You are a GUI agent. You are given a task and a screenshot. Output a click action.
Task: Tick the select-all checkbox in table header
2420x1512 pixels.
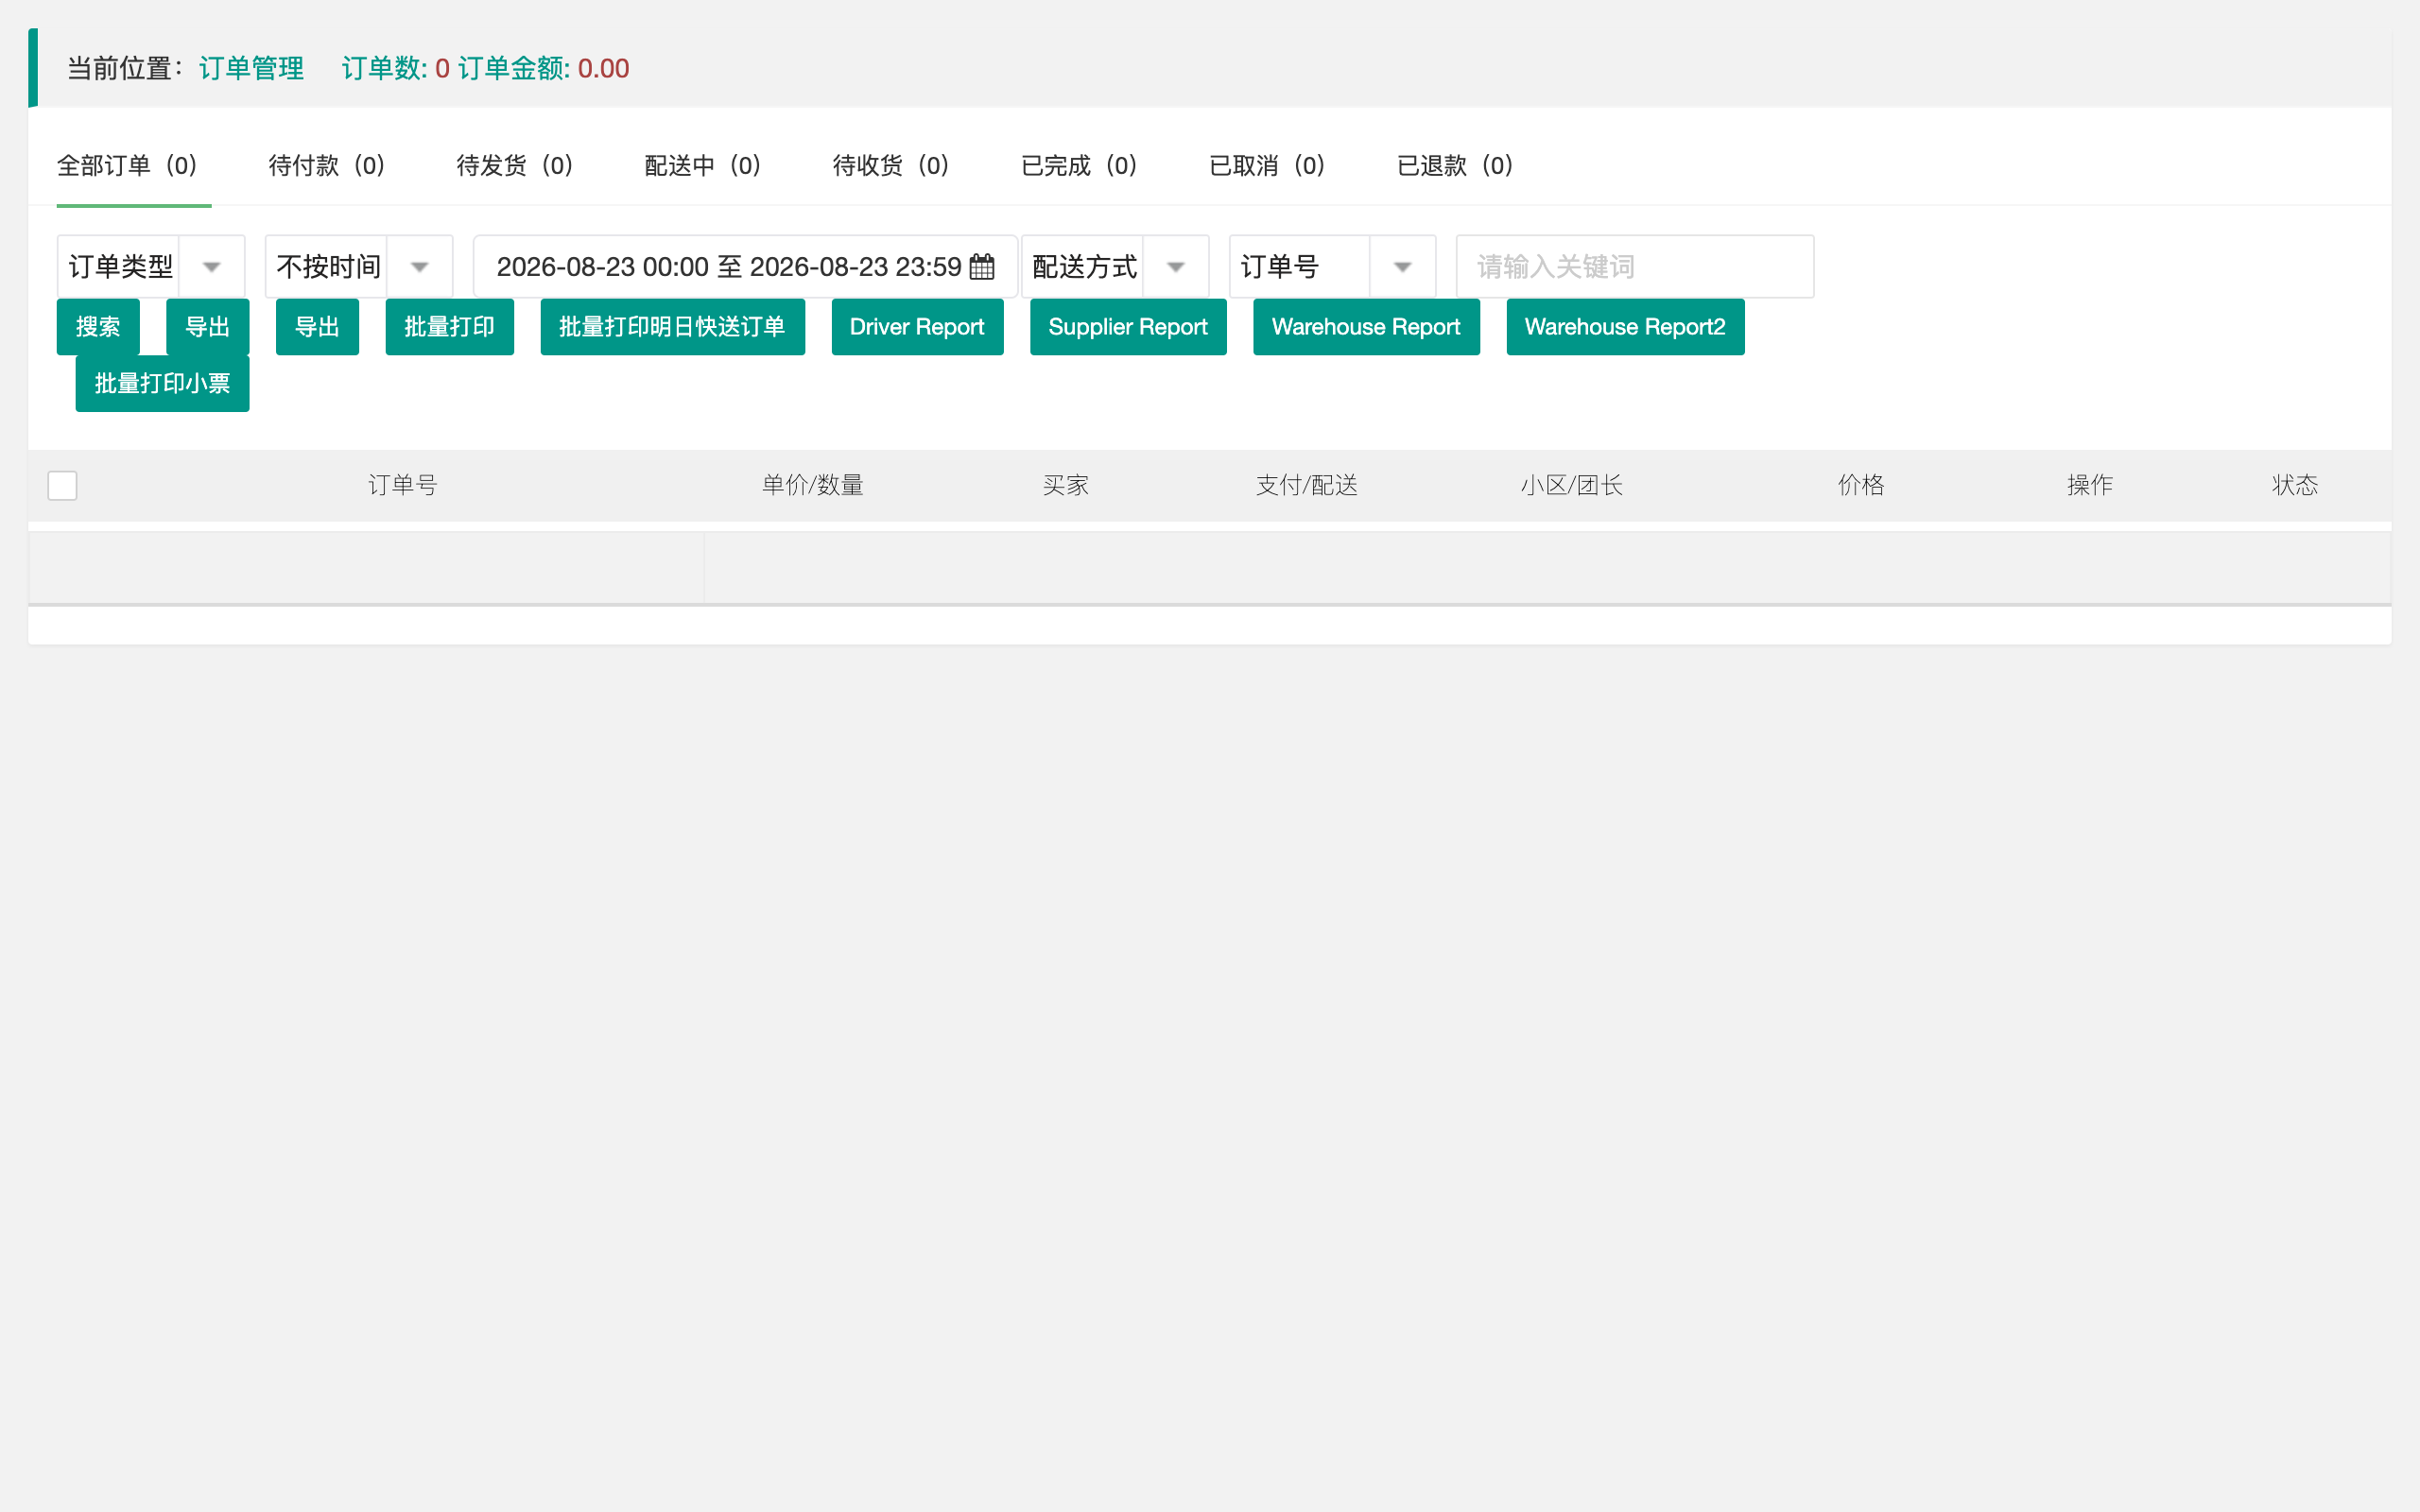click(62, 486)
